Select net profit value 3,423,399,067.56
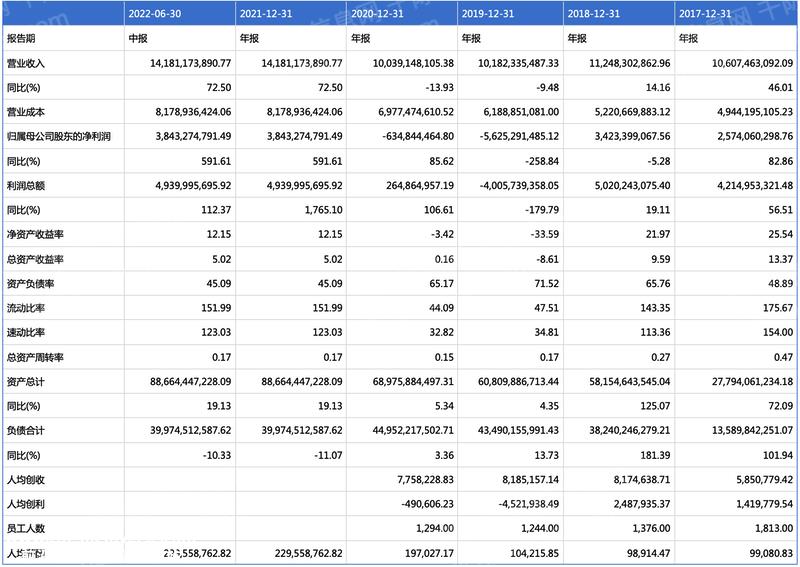This screenshot has height=567, width=800. point(632,136)
